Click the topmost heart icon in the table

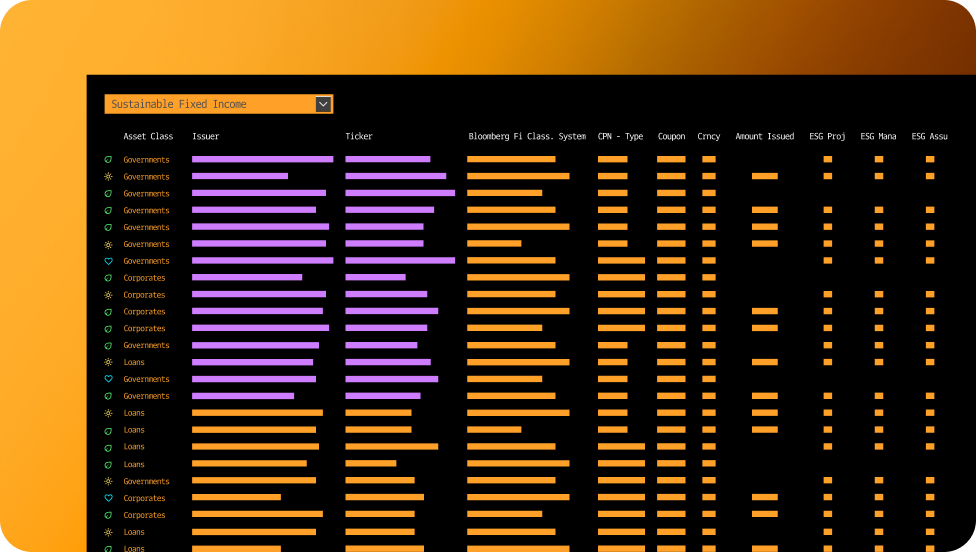click(108, 261)
